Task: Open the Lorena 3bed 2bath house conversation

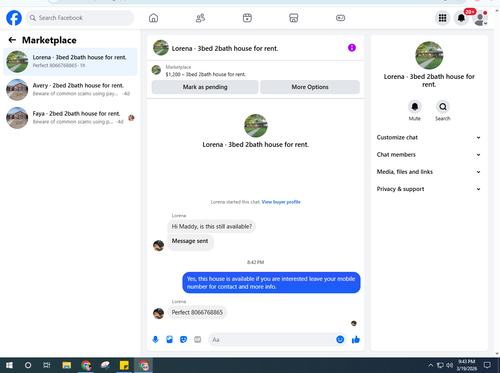Action: tap(70, 62)
